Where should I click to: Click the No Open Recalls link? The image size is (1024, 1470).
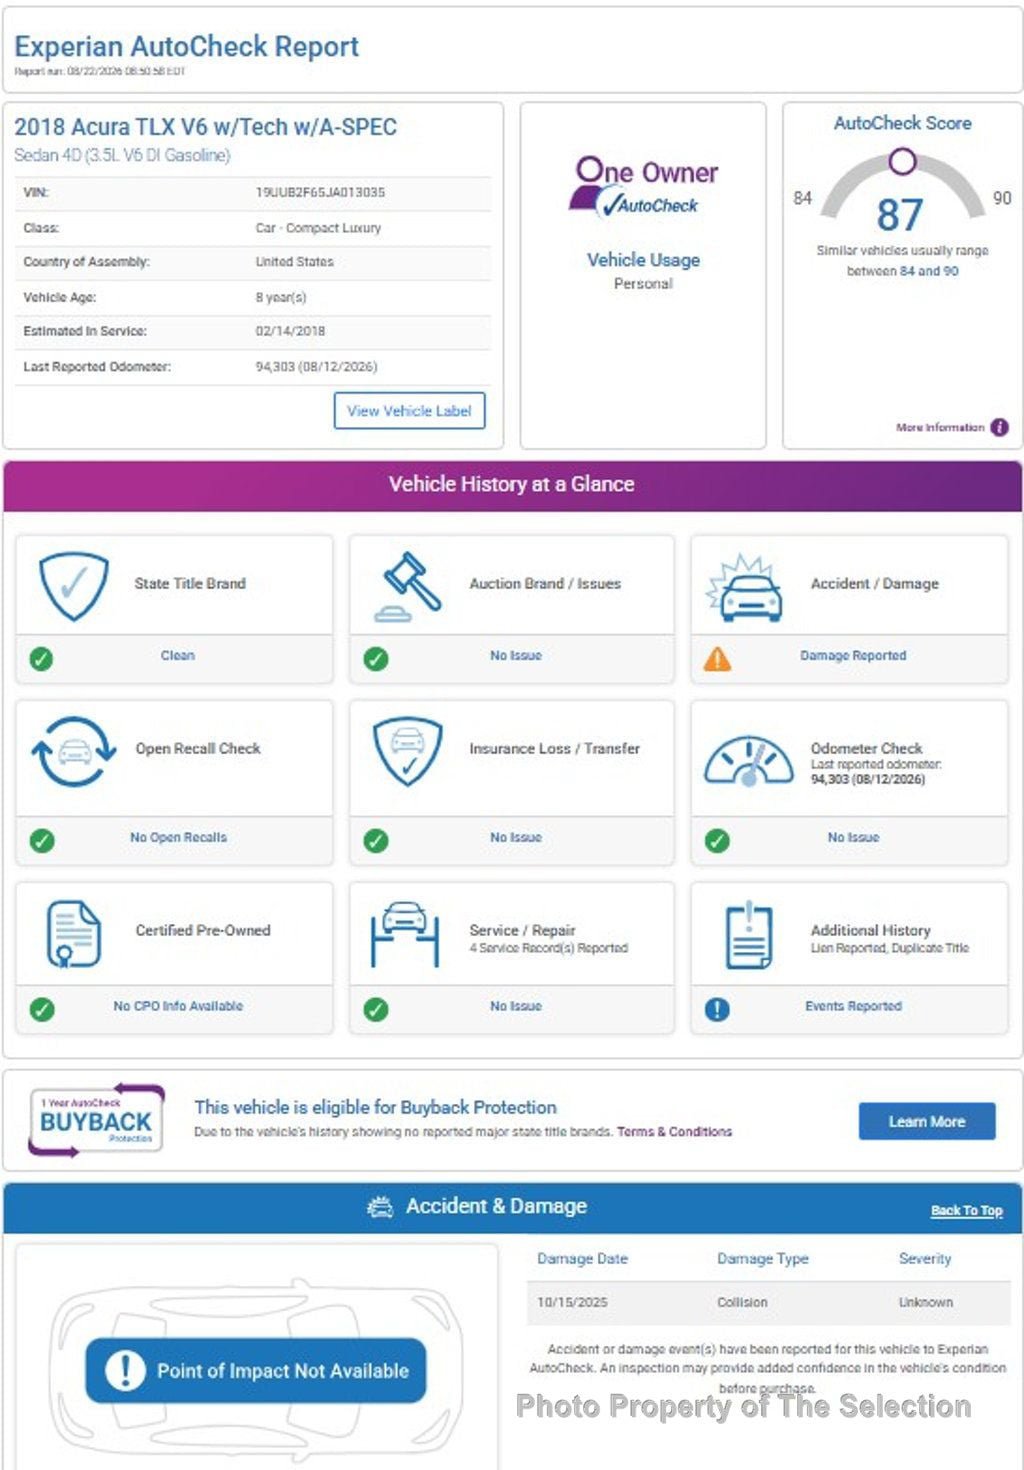(178, 838)
